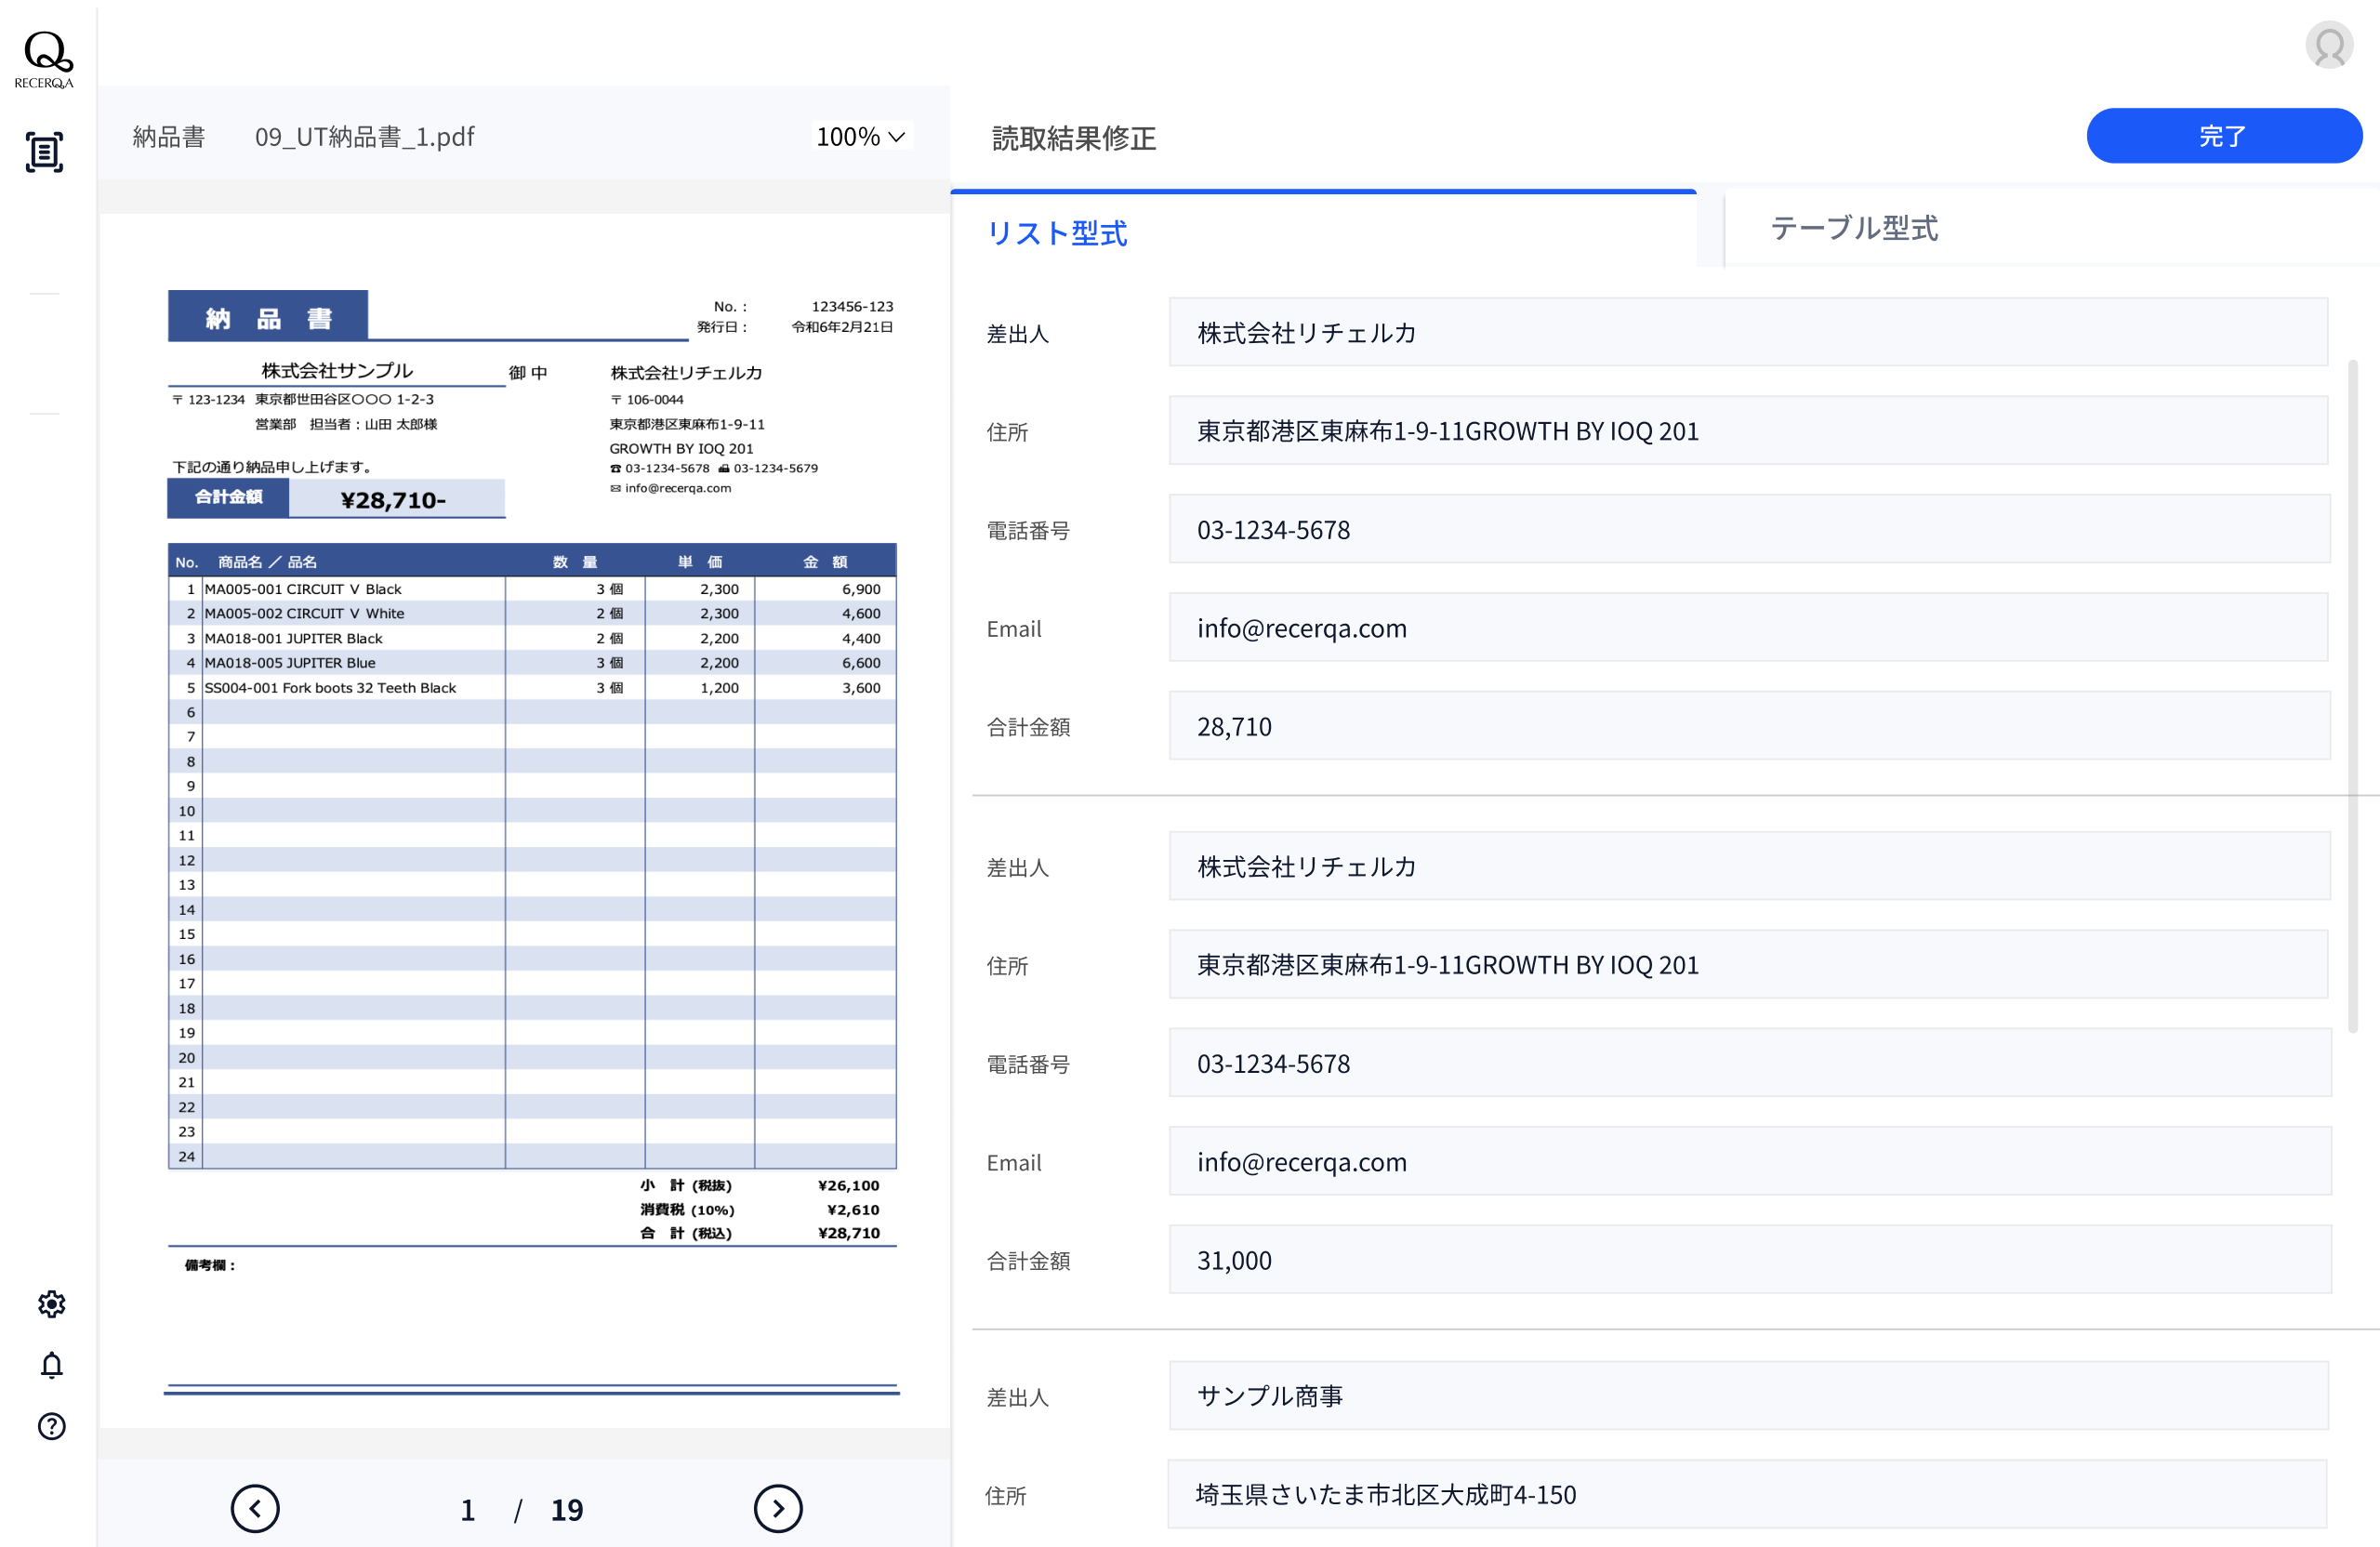Edit second 住所 field

[1748, 964]
